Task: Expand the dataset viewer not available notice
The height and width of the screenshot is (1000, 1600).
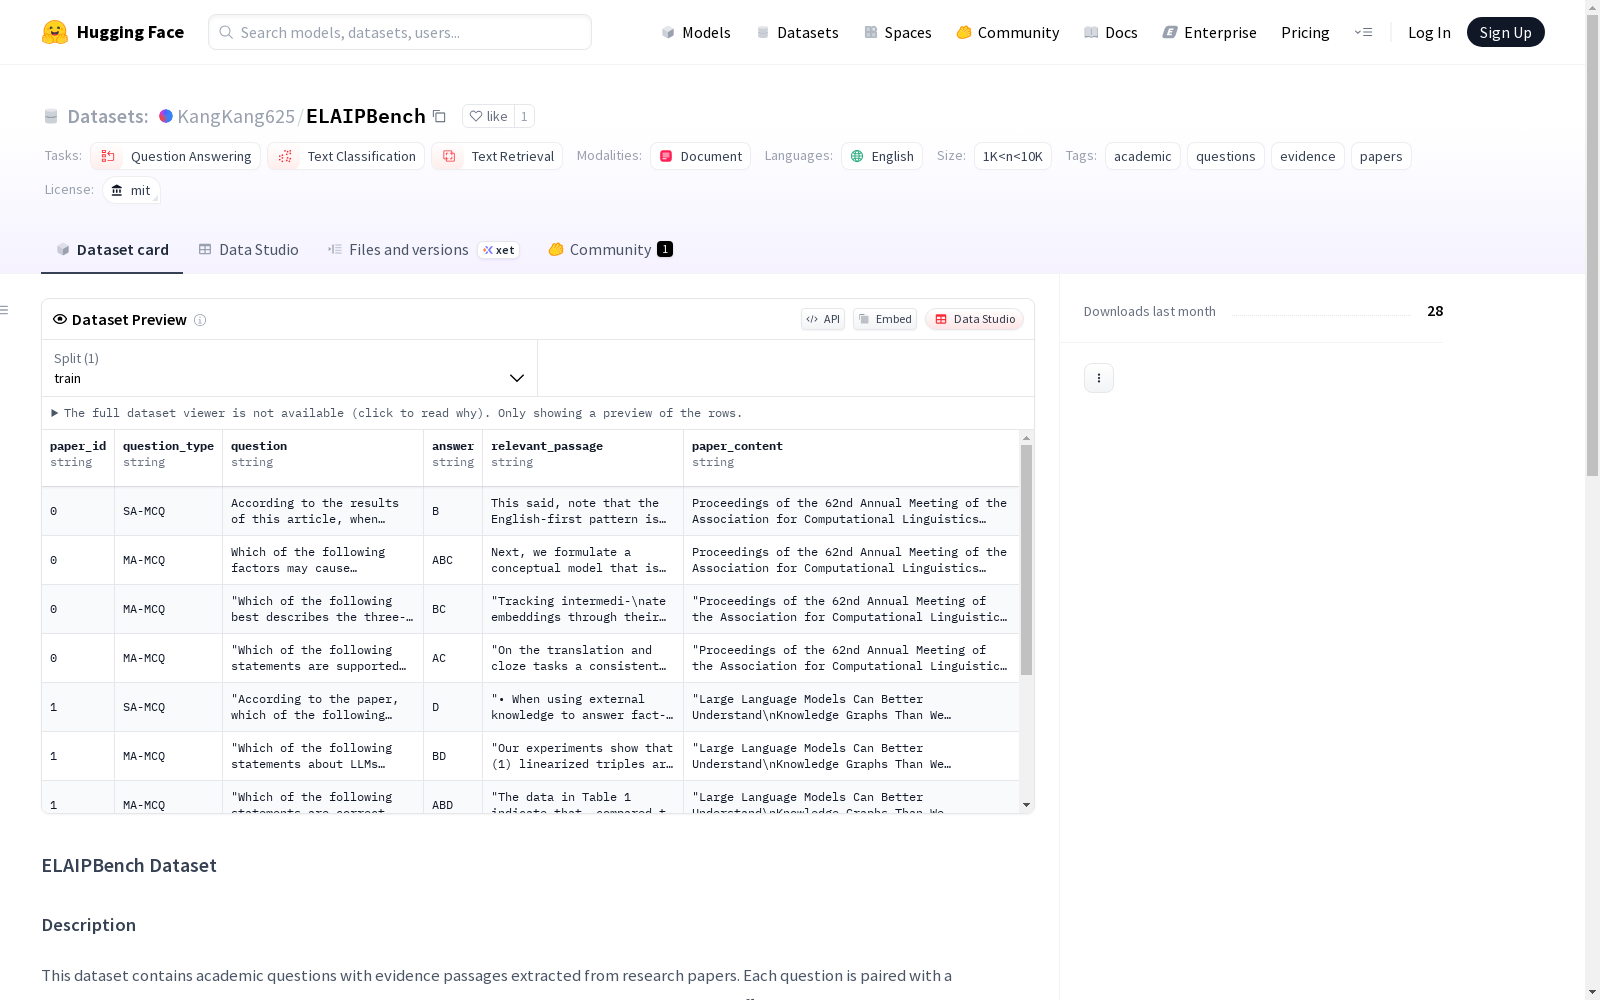Action: [x=396, y=413]
